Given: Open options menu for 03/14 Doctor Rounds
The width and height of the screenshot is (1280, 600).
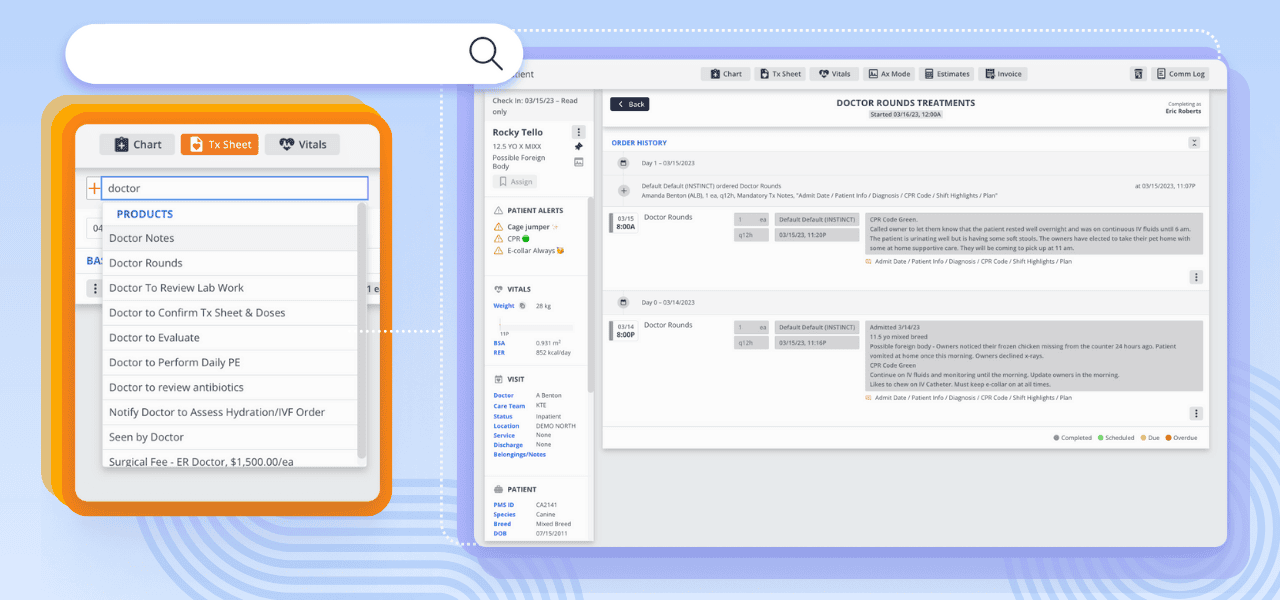Looking at the screenshot, I should click(1195, 413).
